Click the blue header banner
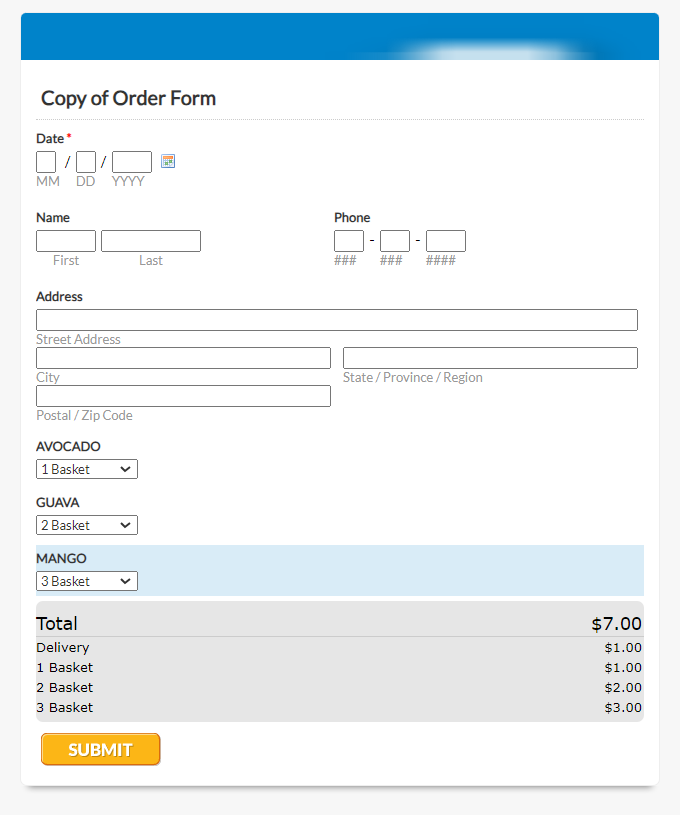The width and height of the screenshot is (680, 815). tap(340, 36)
